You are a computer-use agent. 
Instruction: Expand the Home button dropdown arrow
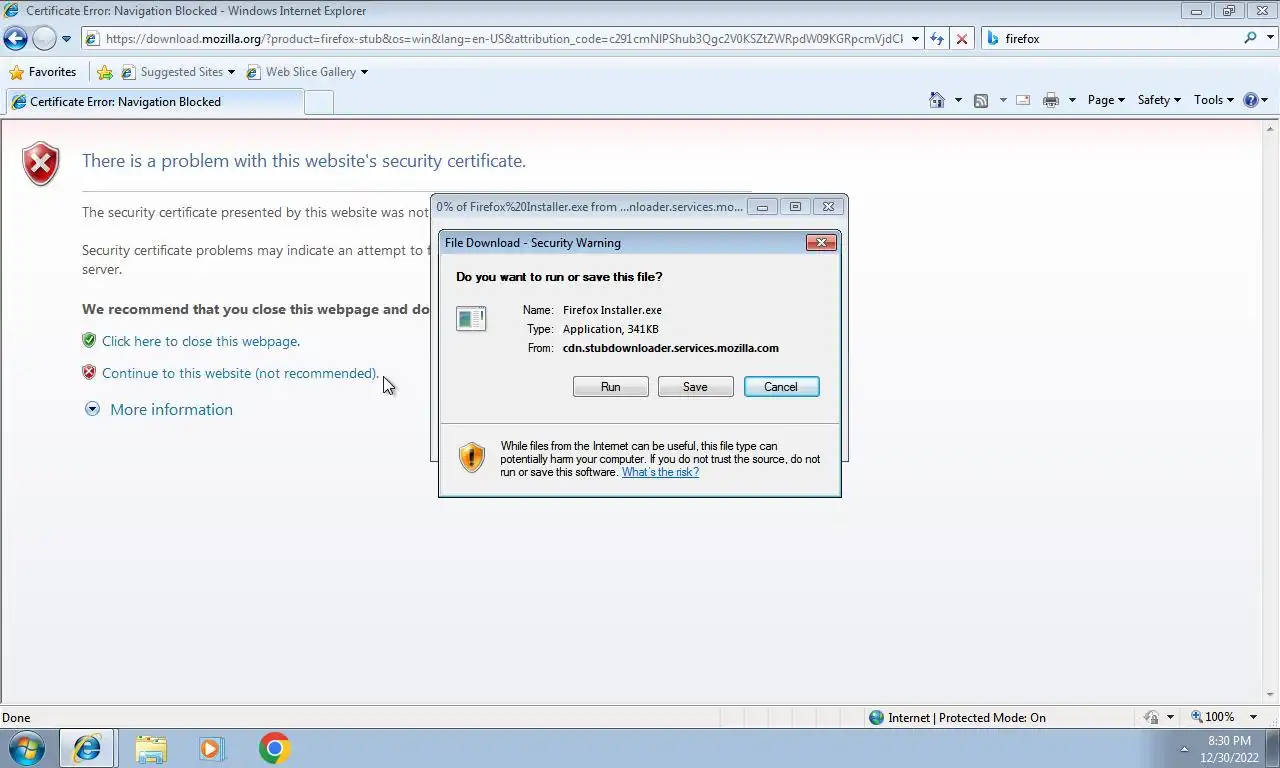coord(958,100)
